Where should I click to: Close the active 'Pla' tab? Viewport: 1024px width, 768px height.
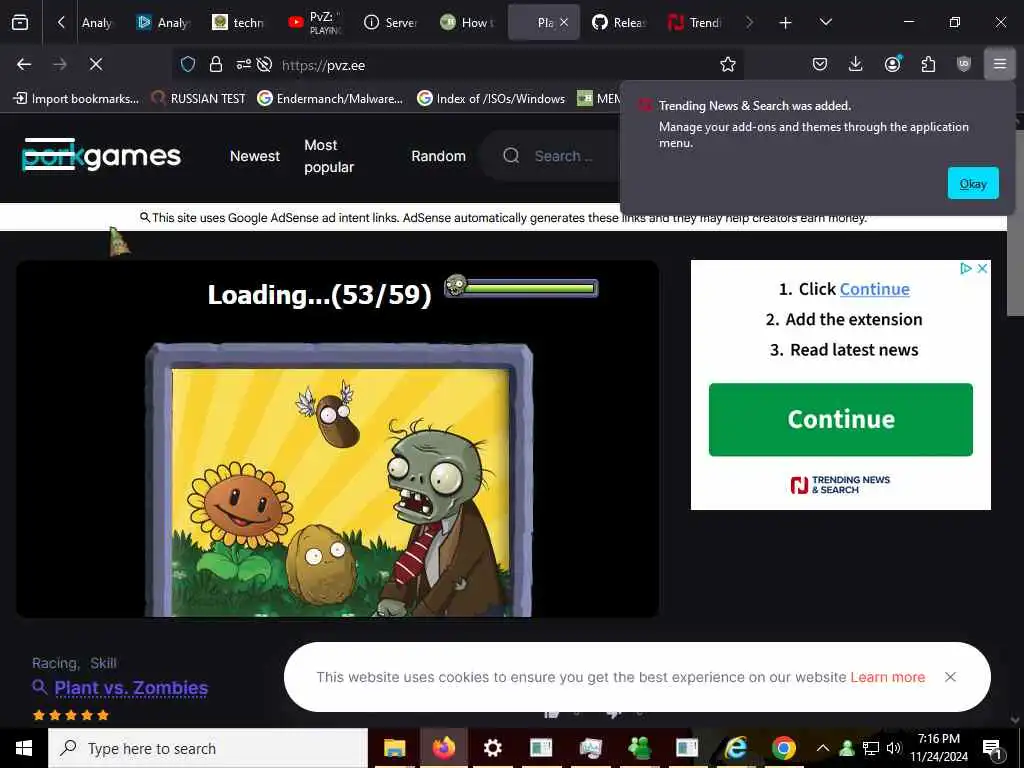[564, 22]
